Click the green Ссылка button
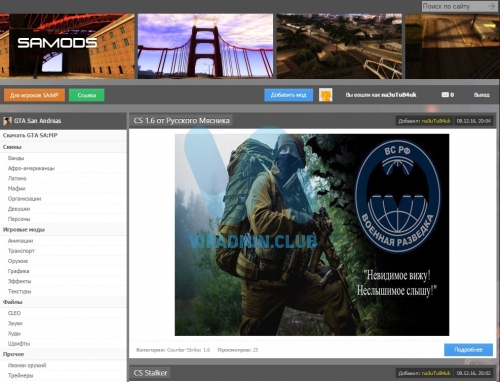The image size is (500, 382). tap(87, 95)
